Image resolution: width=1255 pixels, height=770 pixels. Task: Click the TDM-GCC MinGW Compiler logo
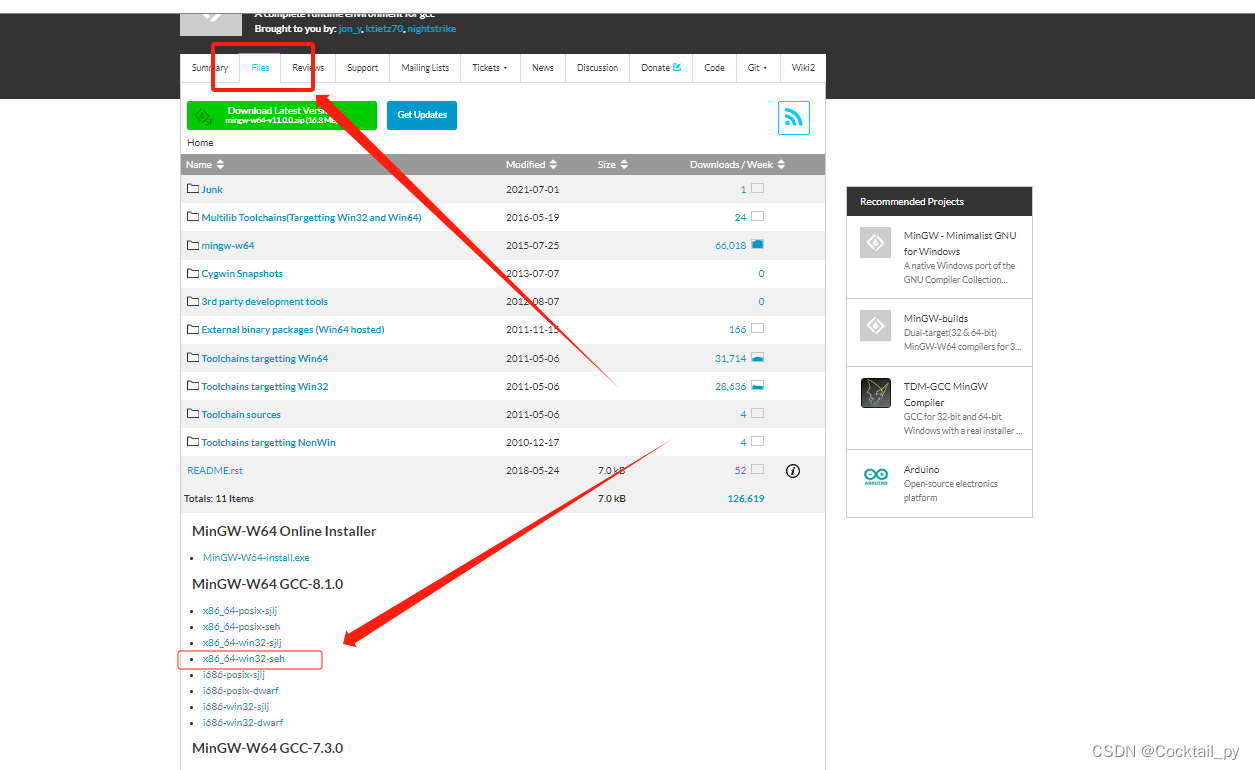click(x=875, y=393)
